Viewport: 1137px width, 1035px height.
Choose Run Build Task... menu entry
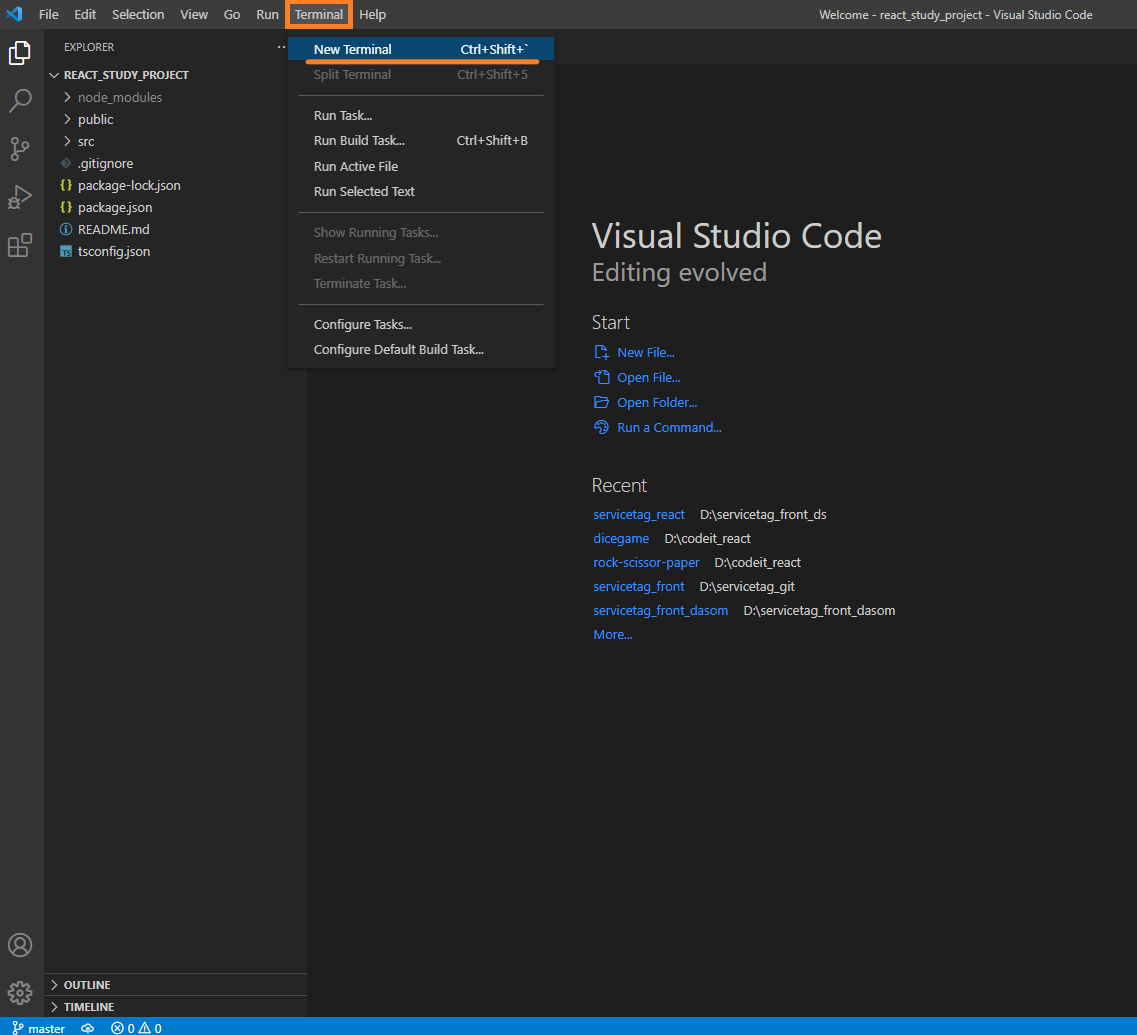[421, 141]
